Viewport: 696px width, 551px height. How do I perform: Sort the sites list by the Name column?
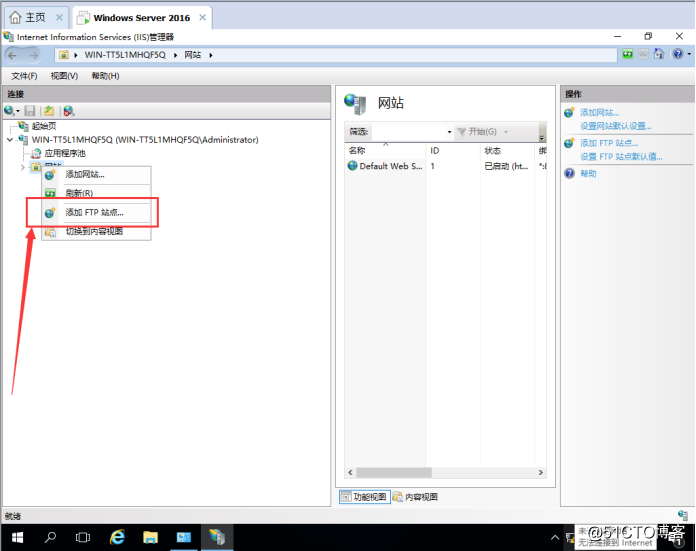pyautogui.click(x=384, y=151)
